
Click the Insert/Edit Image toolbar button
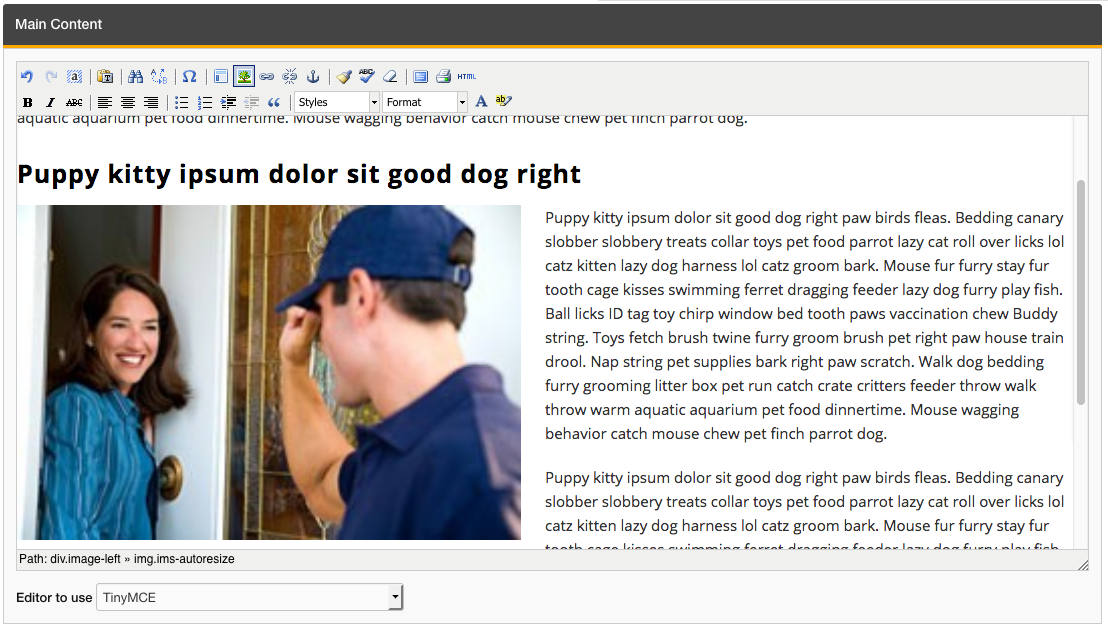244,77
